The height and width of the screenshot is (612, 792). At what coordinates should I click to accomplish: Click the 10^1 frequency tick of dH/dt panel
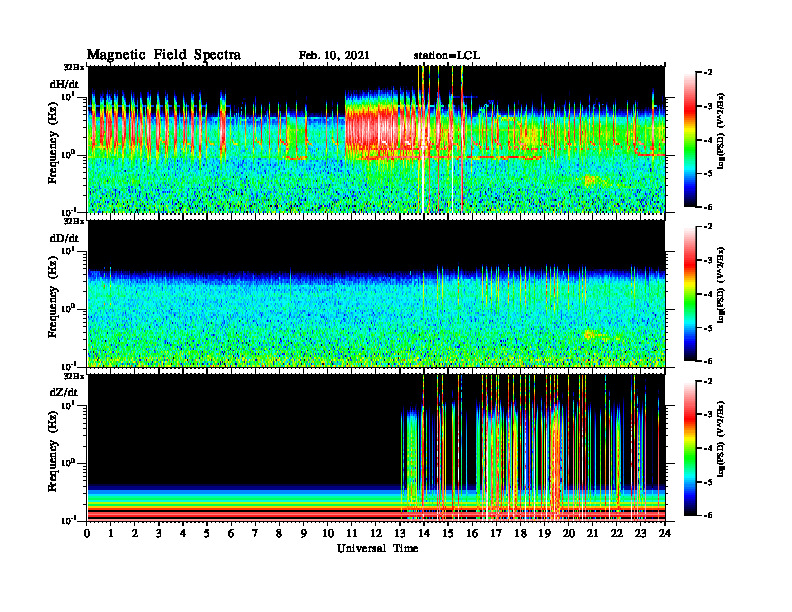[68, 96]
